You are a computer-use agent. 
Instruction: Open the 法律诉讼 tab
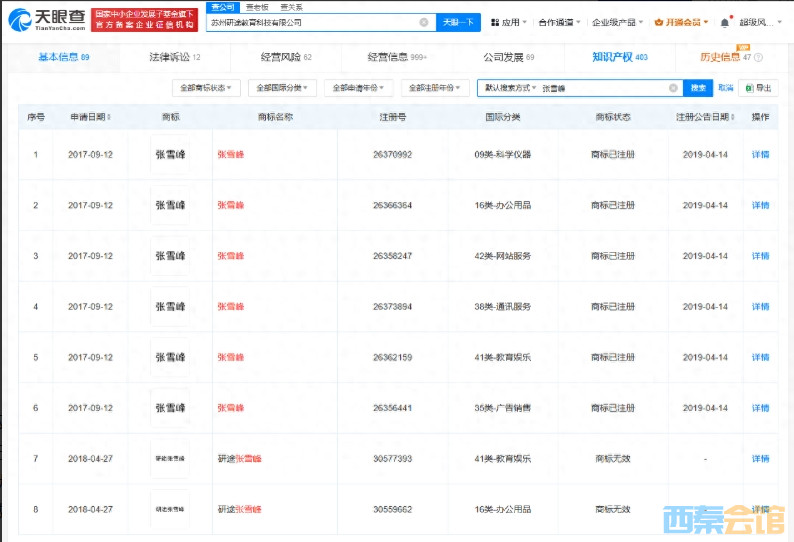(x=175, y=57)
